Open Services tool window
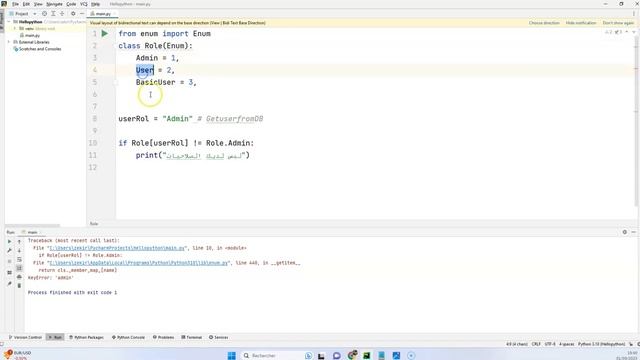The image size is (640, 360). [x=218, y=337]
